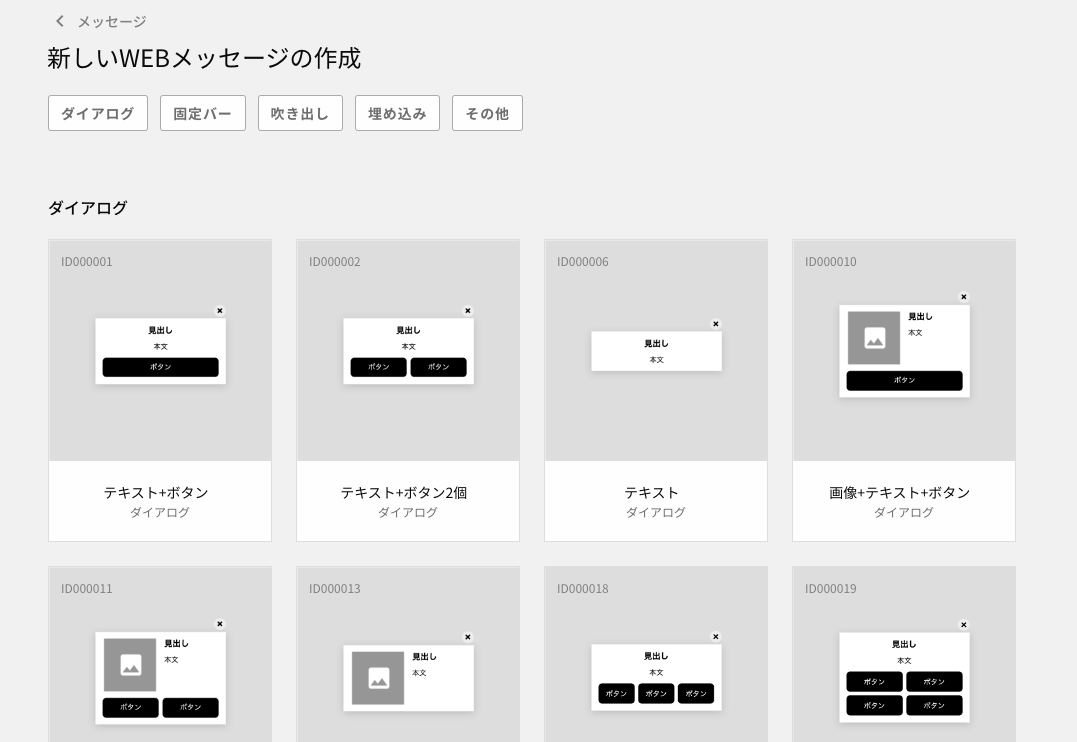Screen dimensions: 1077x742
Task: Click the テキスト+ボタン title of ID000001 card
Action: (156, 493)
